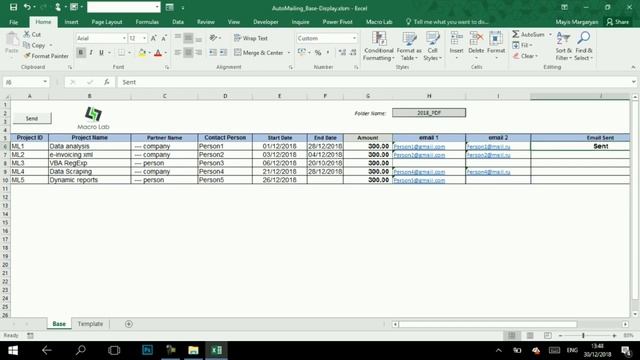640x360 pixels.
Task: Decrease font size with the smaller A icon
Action: [x=164, y=38]
